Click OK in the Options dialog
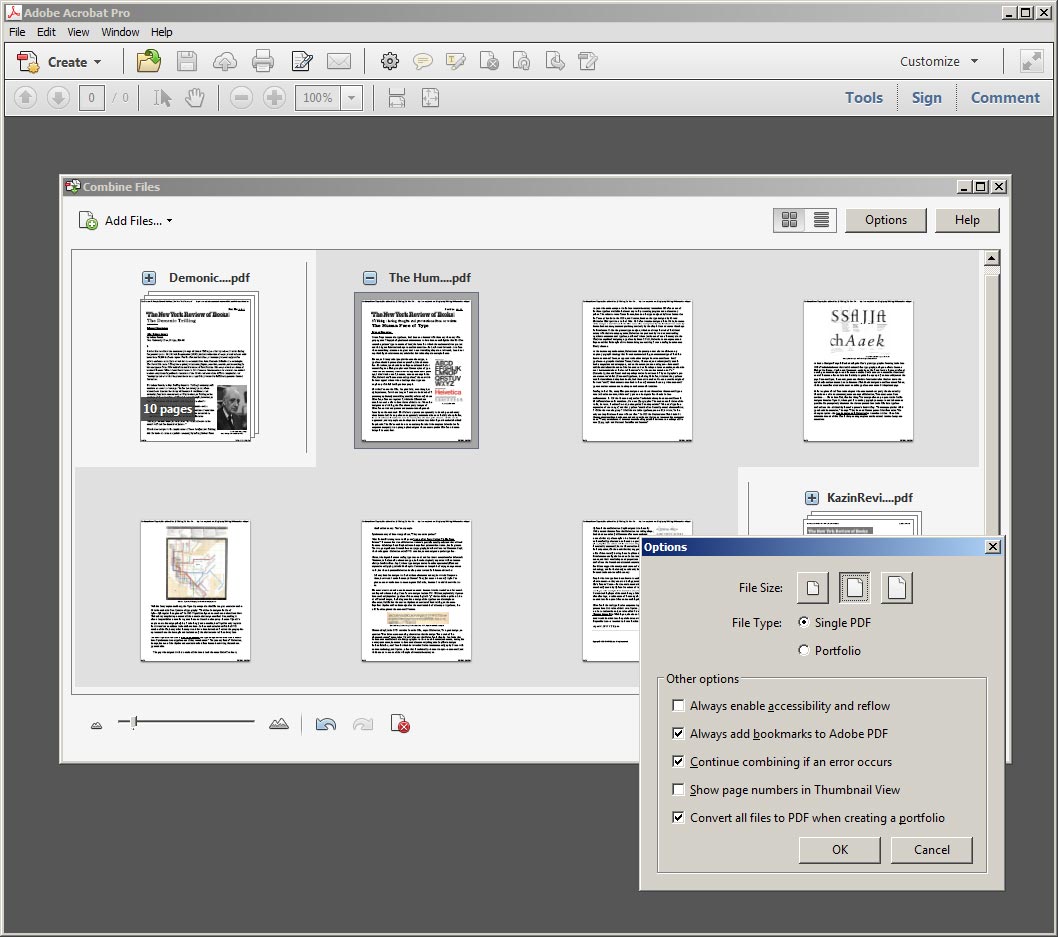 (x=839, y=850)
